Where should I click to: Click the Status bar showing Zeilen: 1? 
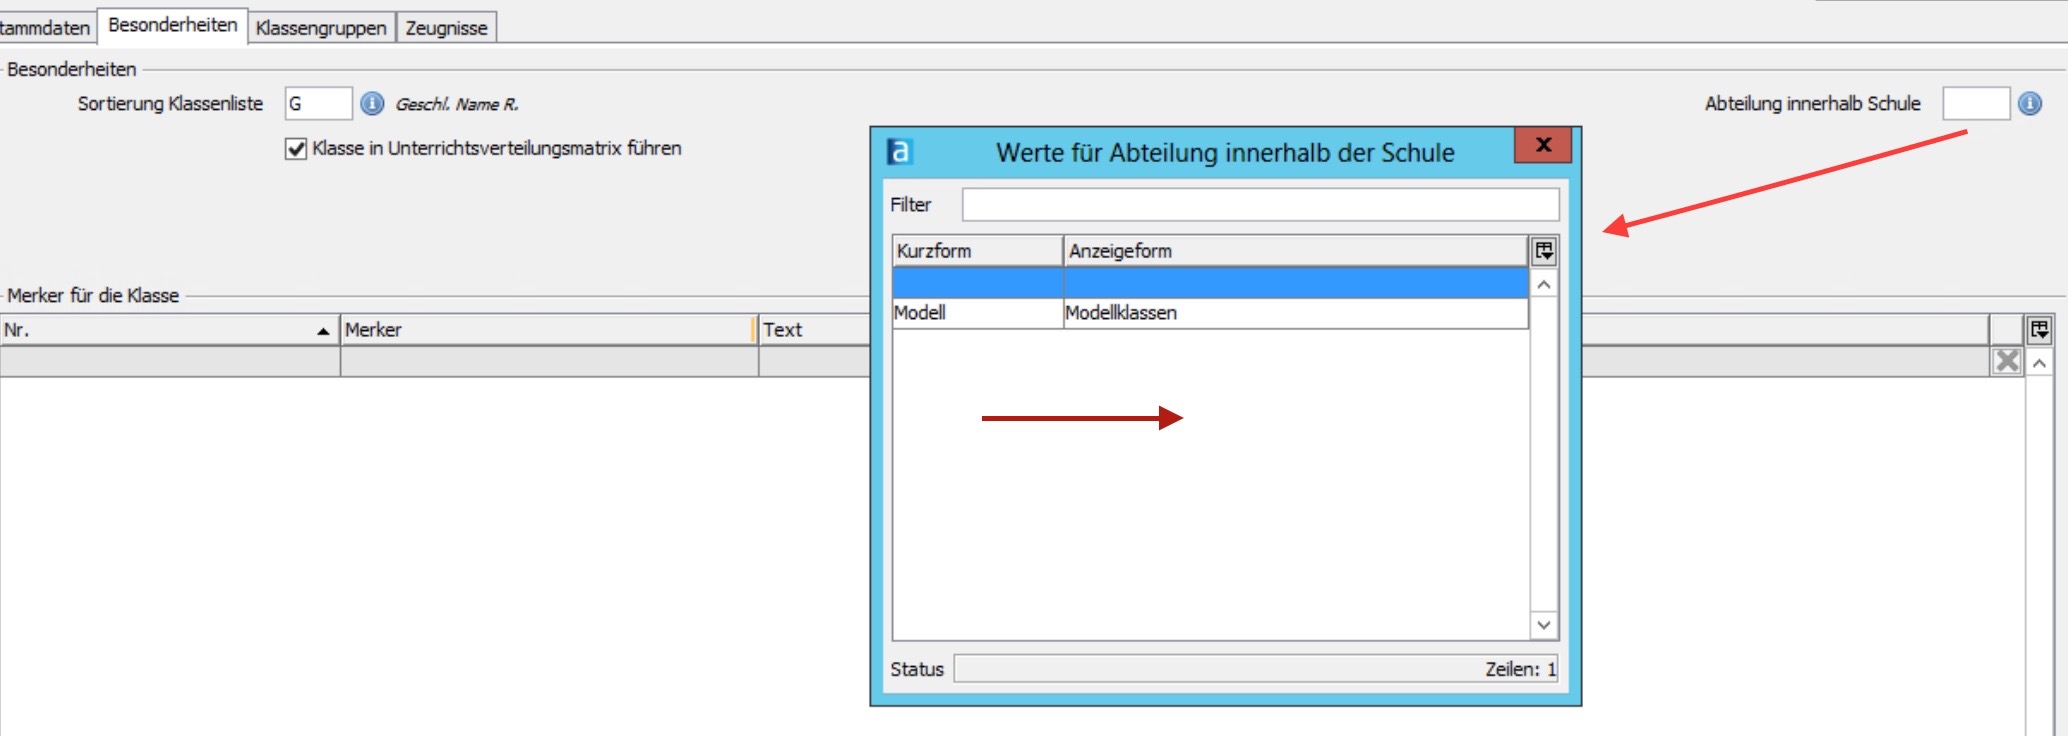[x=1256, y=669]
